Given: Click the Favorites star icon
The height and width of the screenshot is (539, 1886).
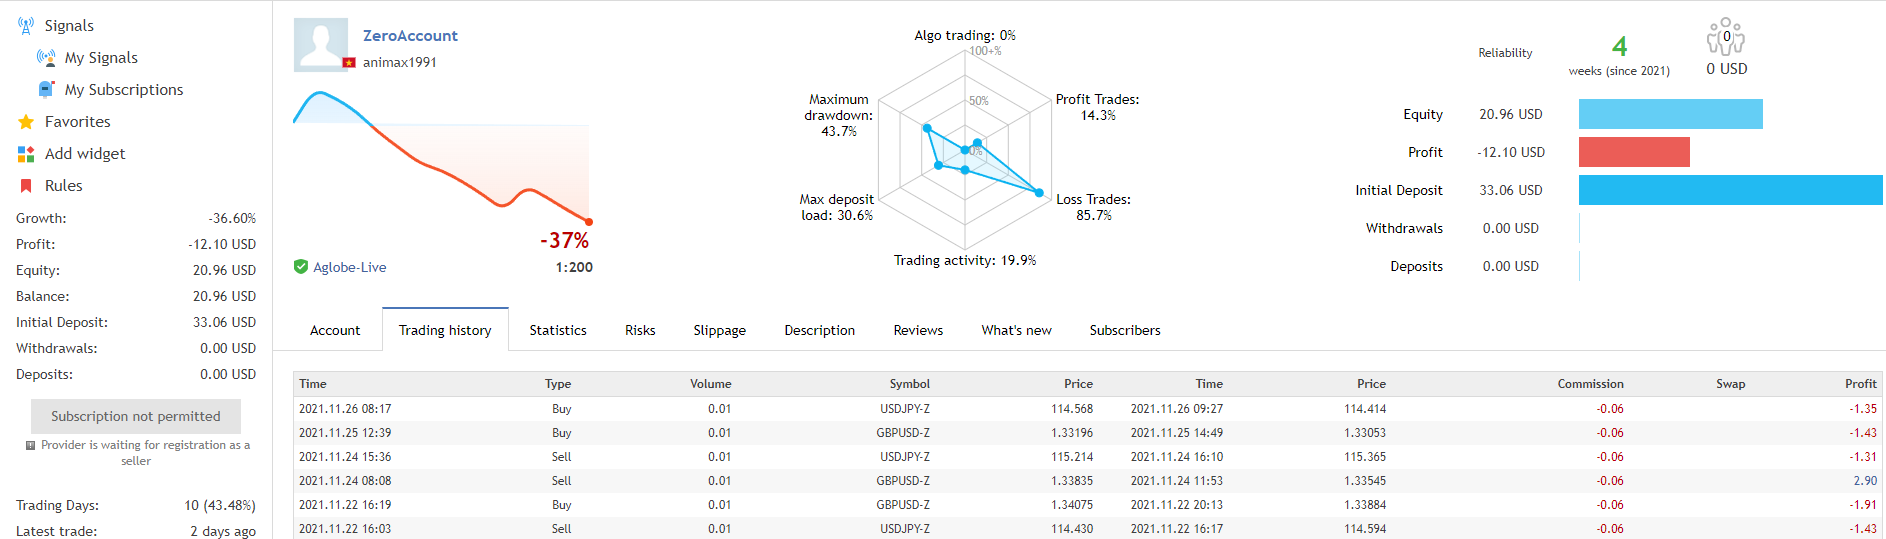Looking at the screenshot, I should tap(26, 122).
